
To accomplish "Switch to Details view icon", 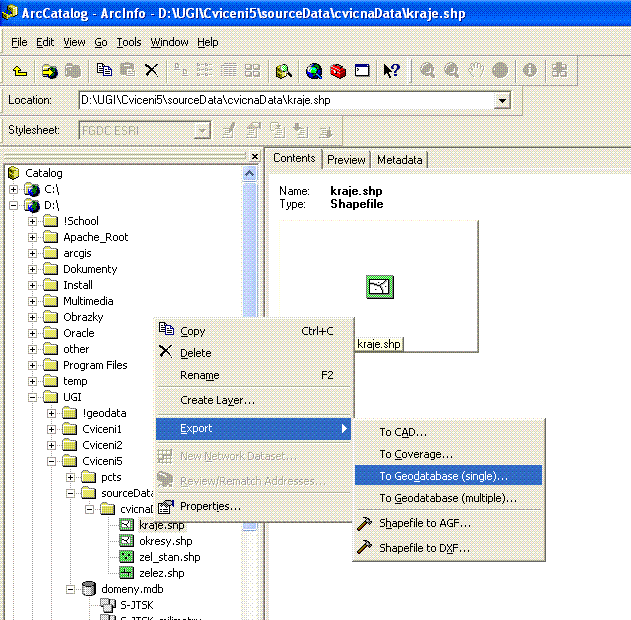I will pos(229,70).
